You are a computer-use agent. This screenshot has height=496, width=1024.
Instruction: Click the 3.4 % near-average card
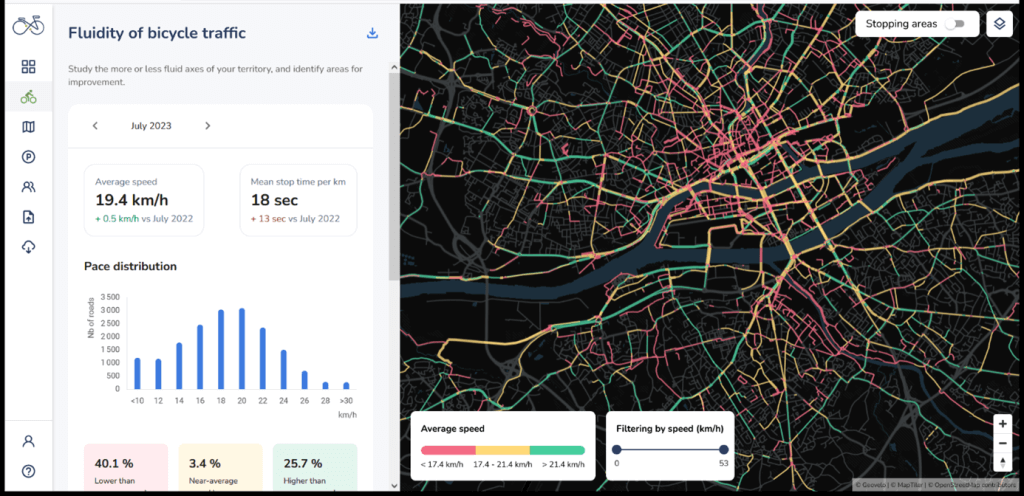pos(221,466)
